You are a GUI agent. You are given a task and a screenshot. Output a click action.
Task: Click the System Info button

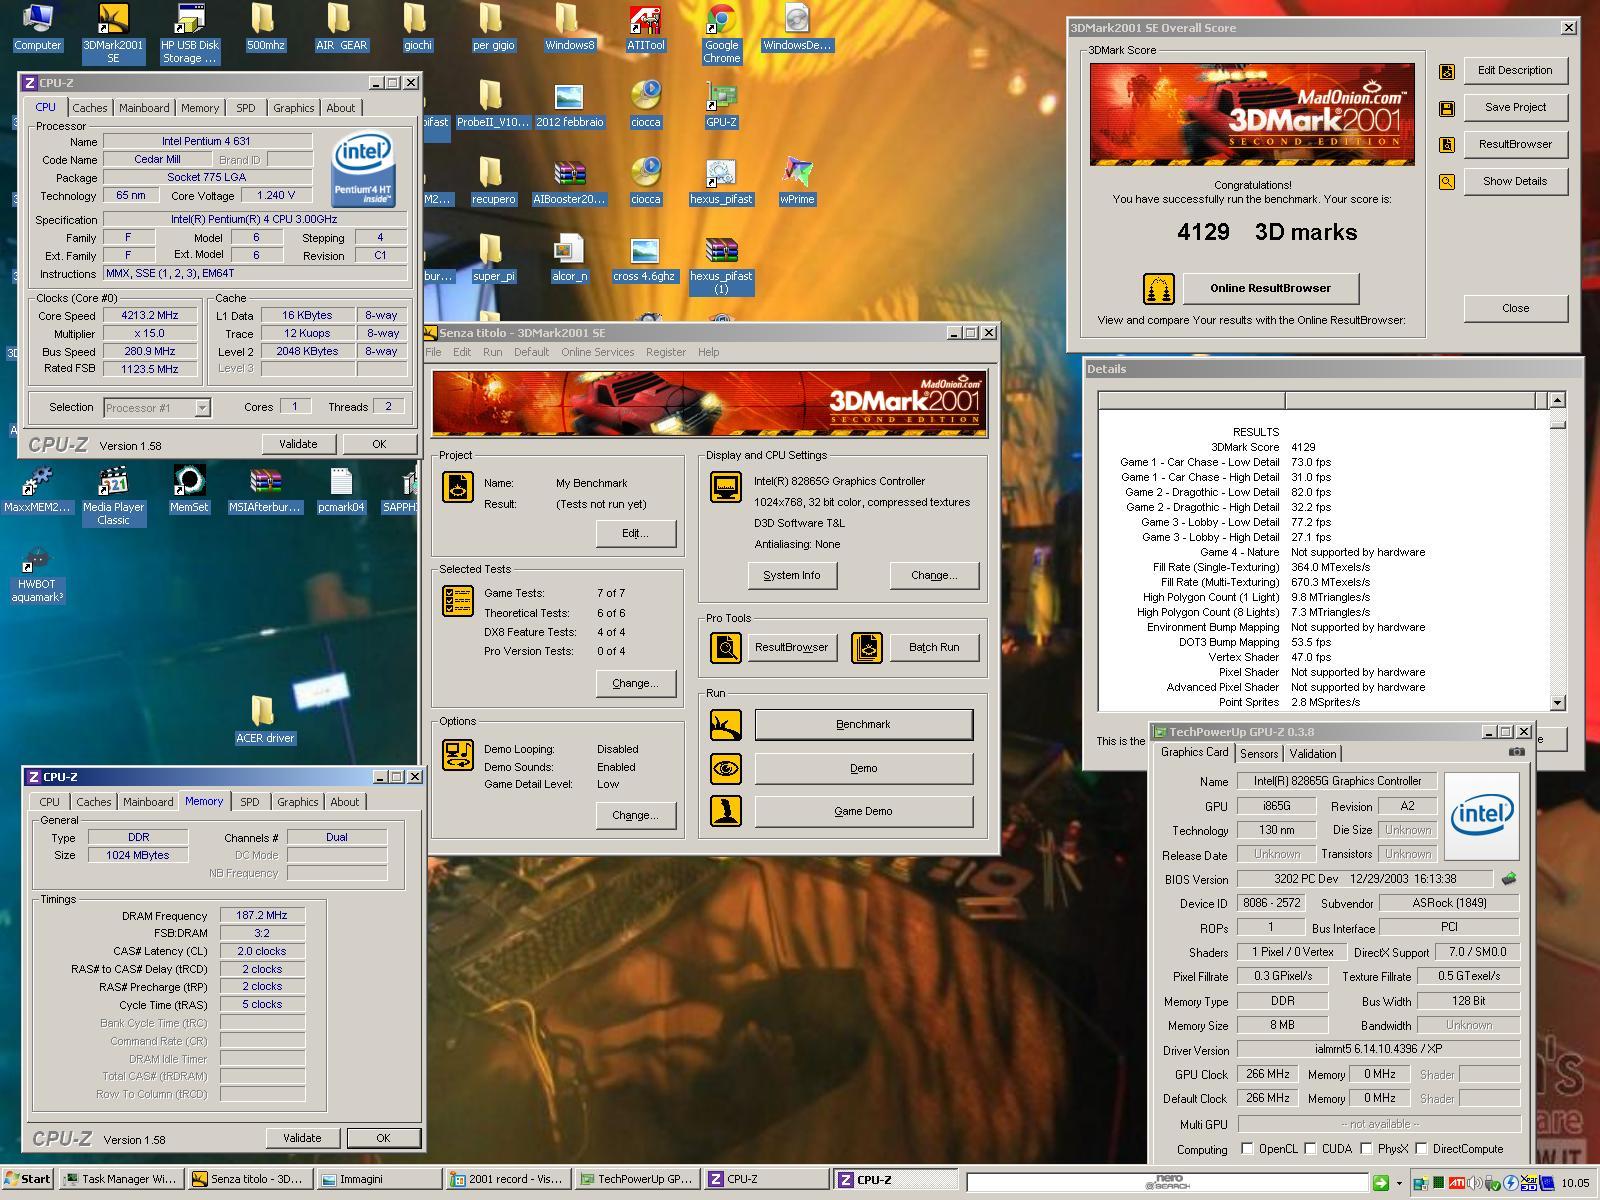tap(792, 575)
